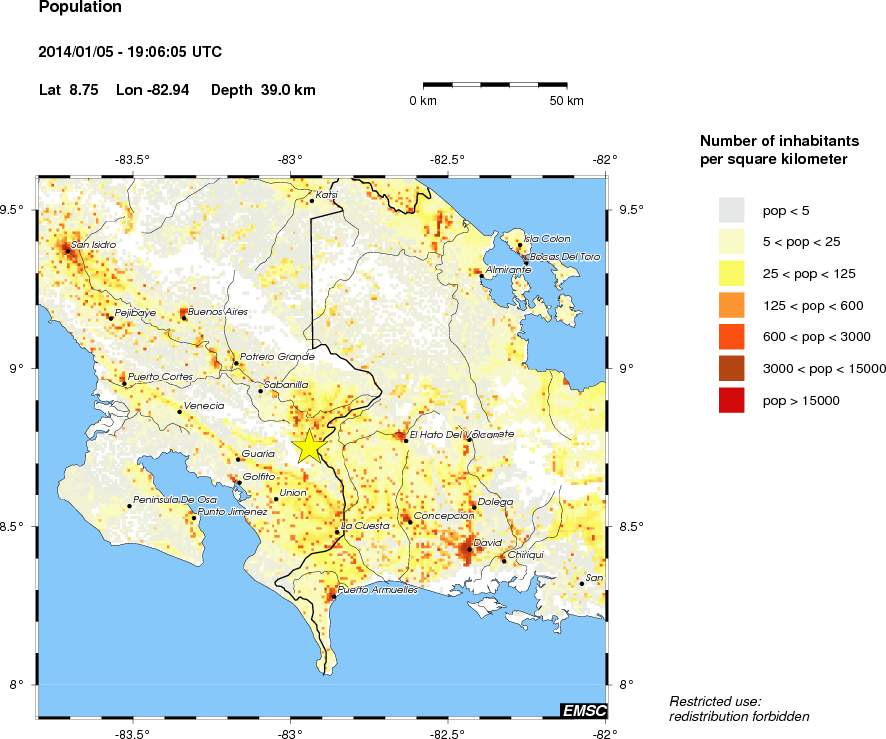Click the 'pop < 5' gray legend swatch
The image size is (886, 739).
[732, 210]
